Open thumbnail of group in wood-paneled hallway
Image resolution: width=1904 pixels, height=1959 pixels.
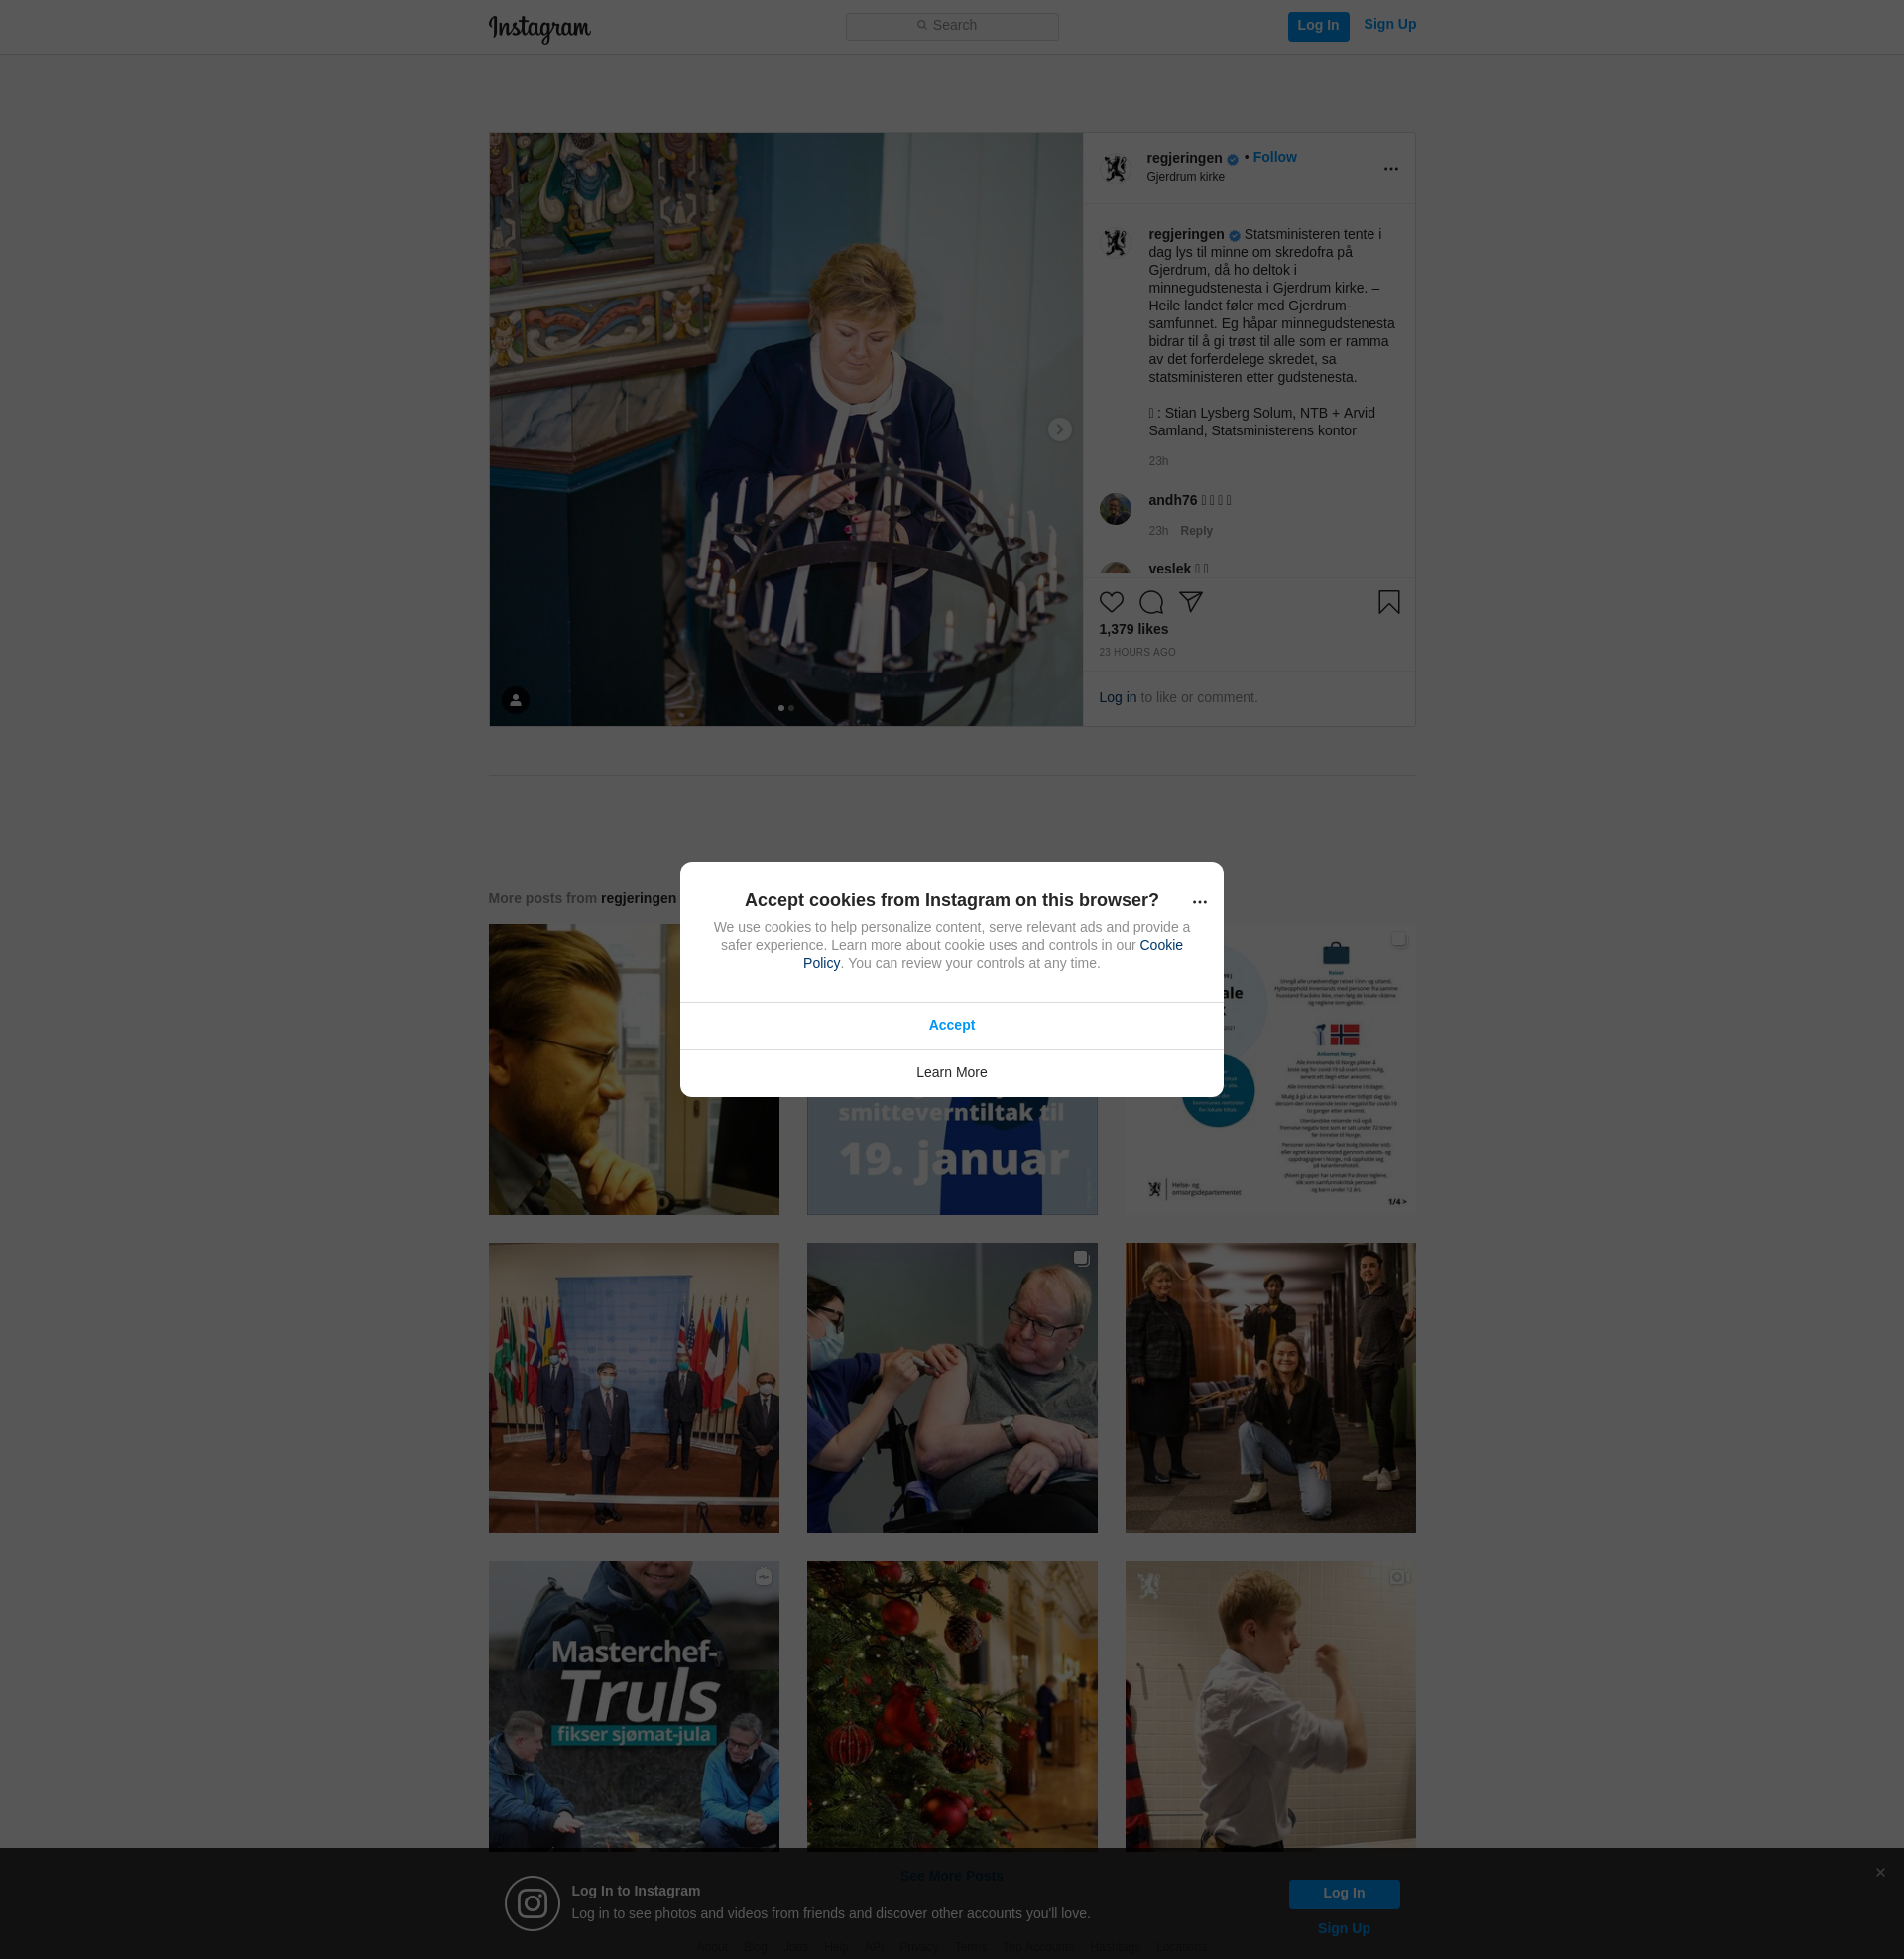(x=1270, y=1388)
